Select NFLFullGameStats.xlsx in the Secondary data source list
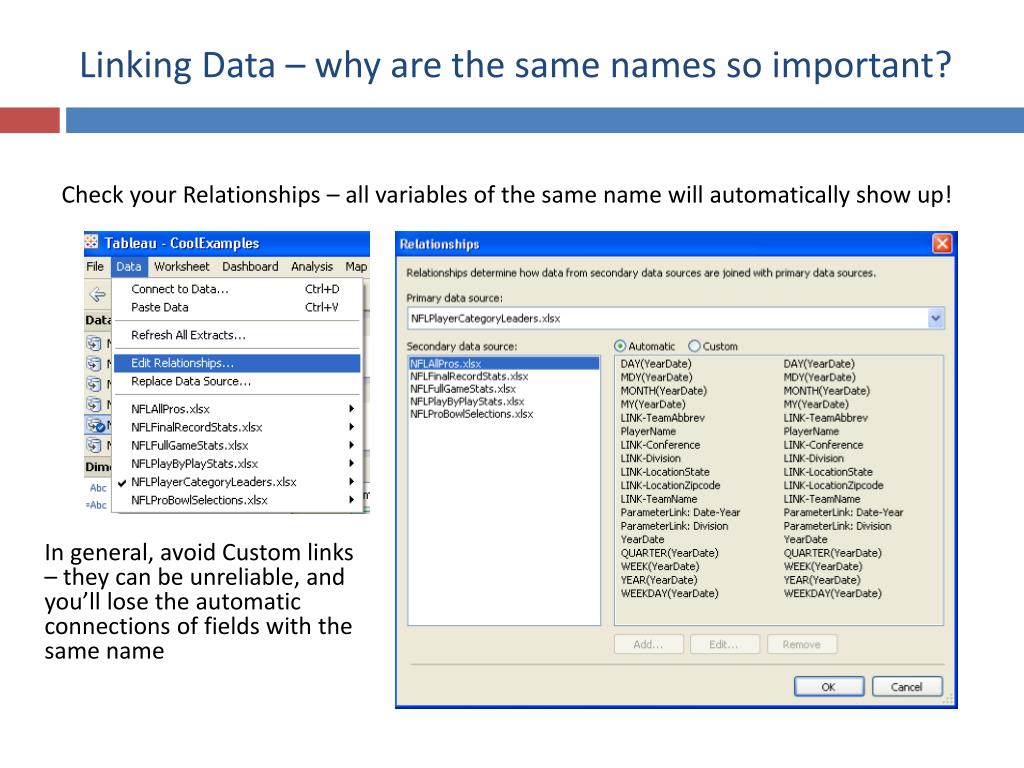Viewport: 1024px width, 768px height. [463, 389]
